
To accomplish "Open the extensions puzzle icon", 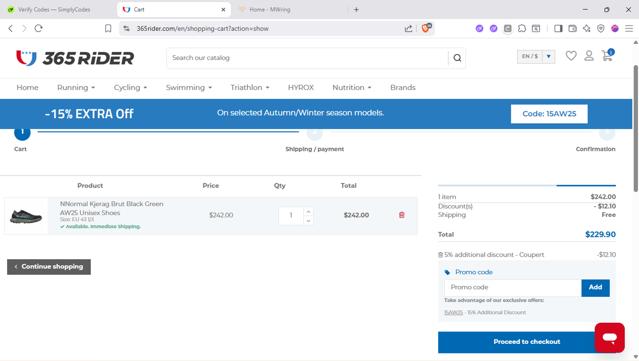I will tap(522, 28).
